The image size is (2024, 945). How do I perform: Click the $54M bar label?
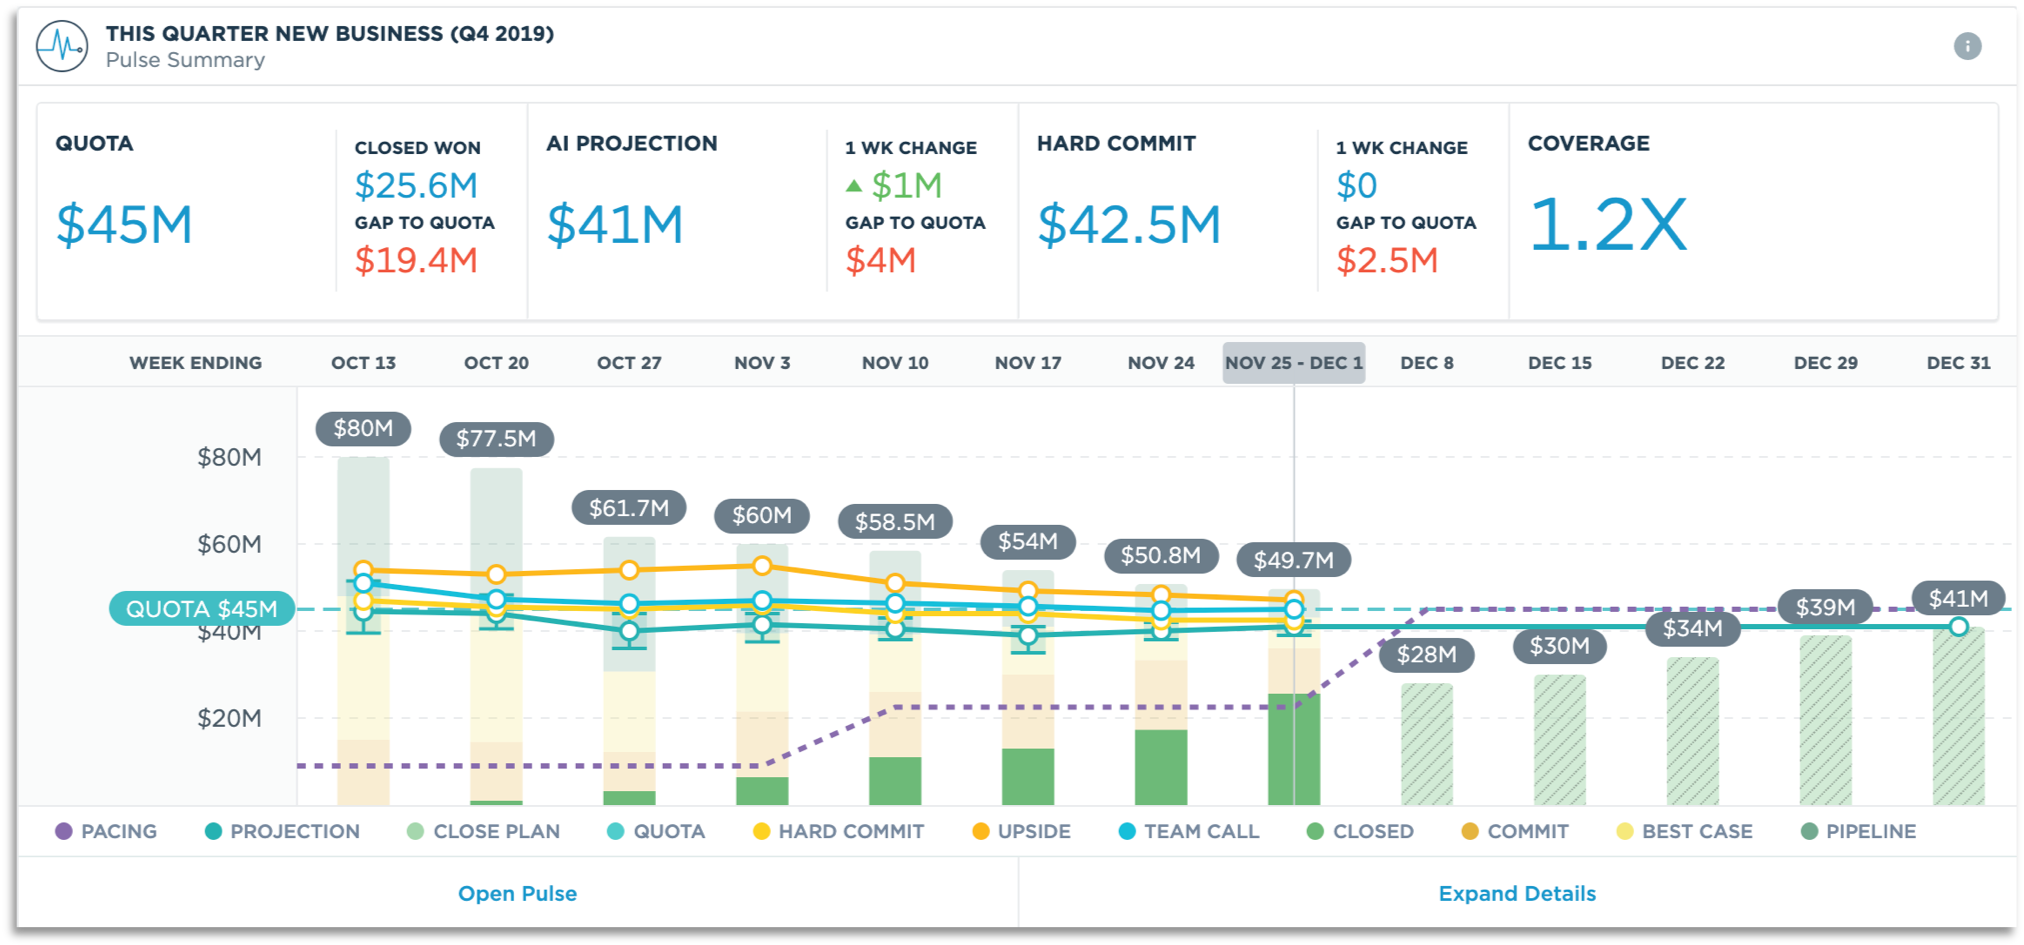coord(1028,541)
